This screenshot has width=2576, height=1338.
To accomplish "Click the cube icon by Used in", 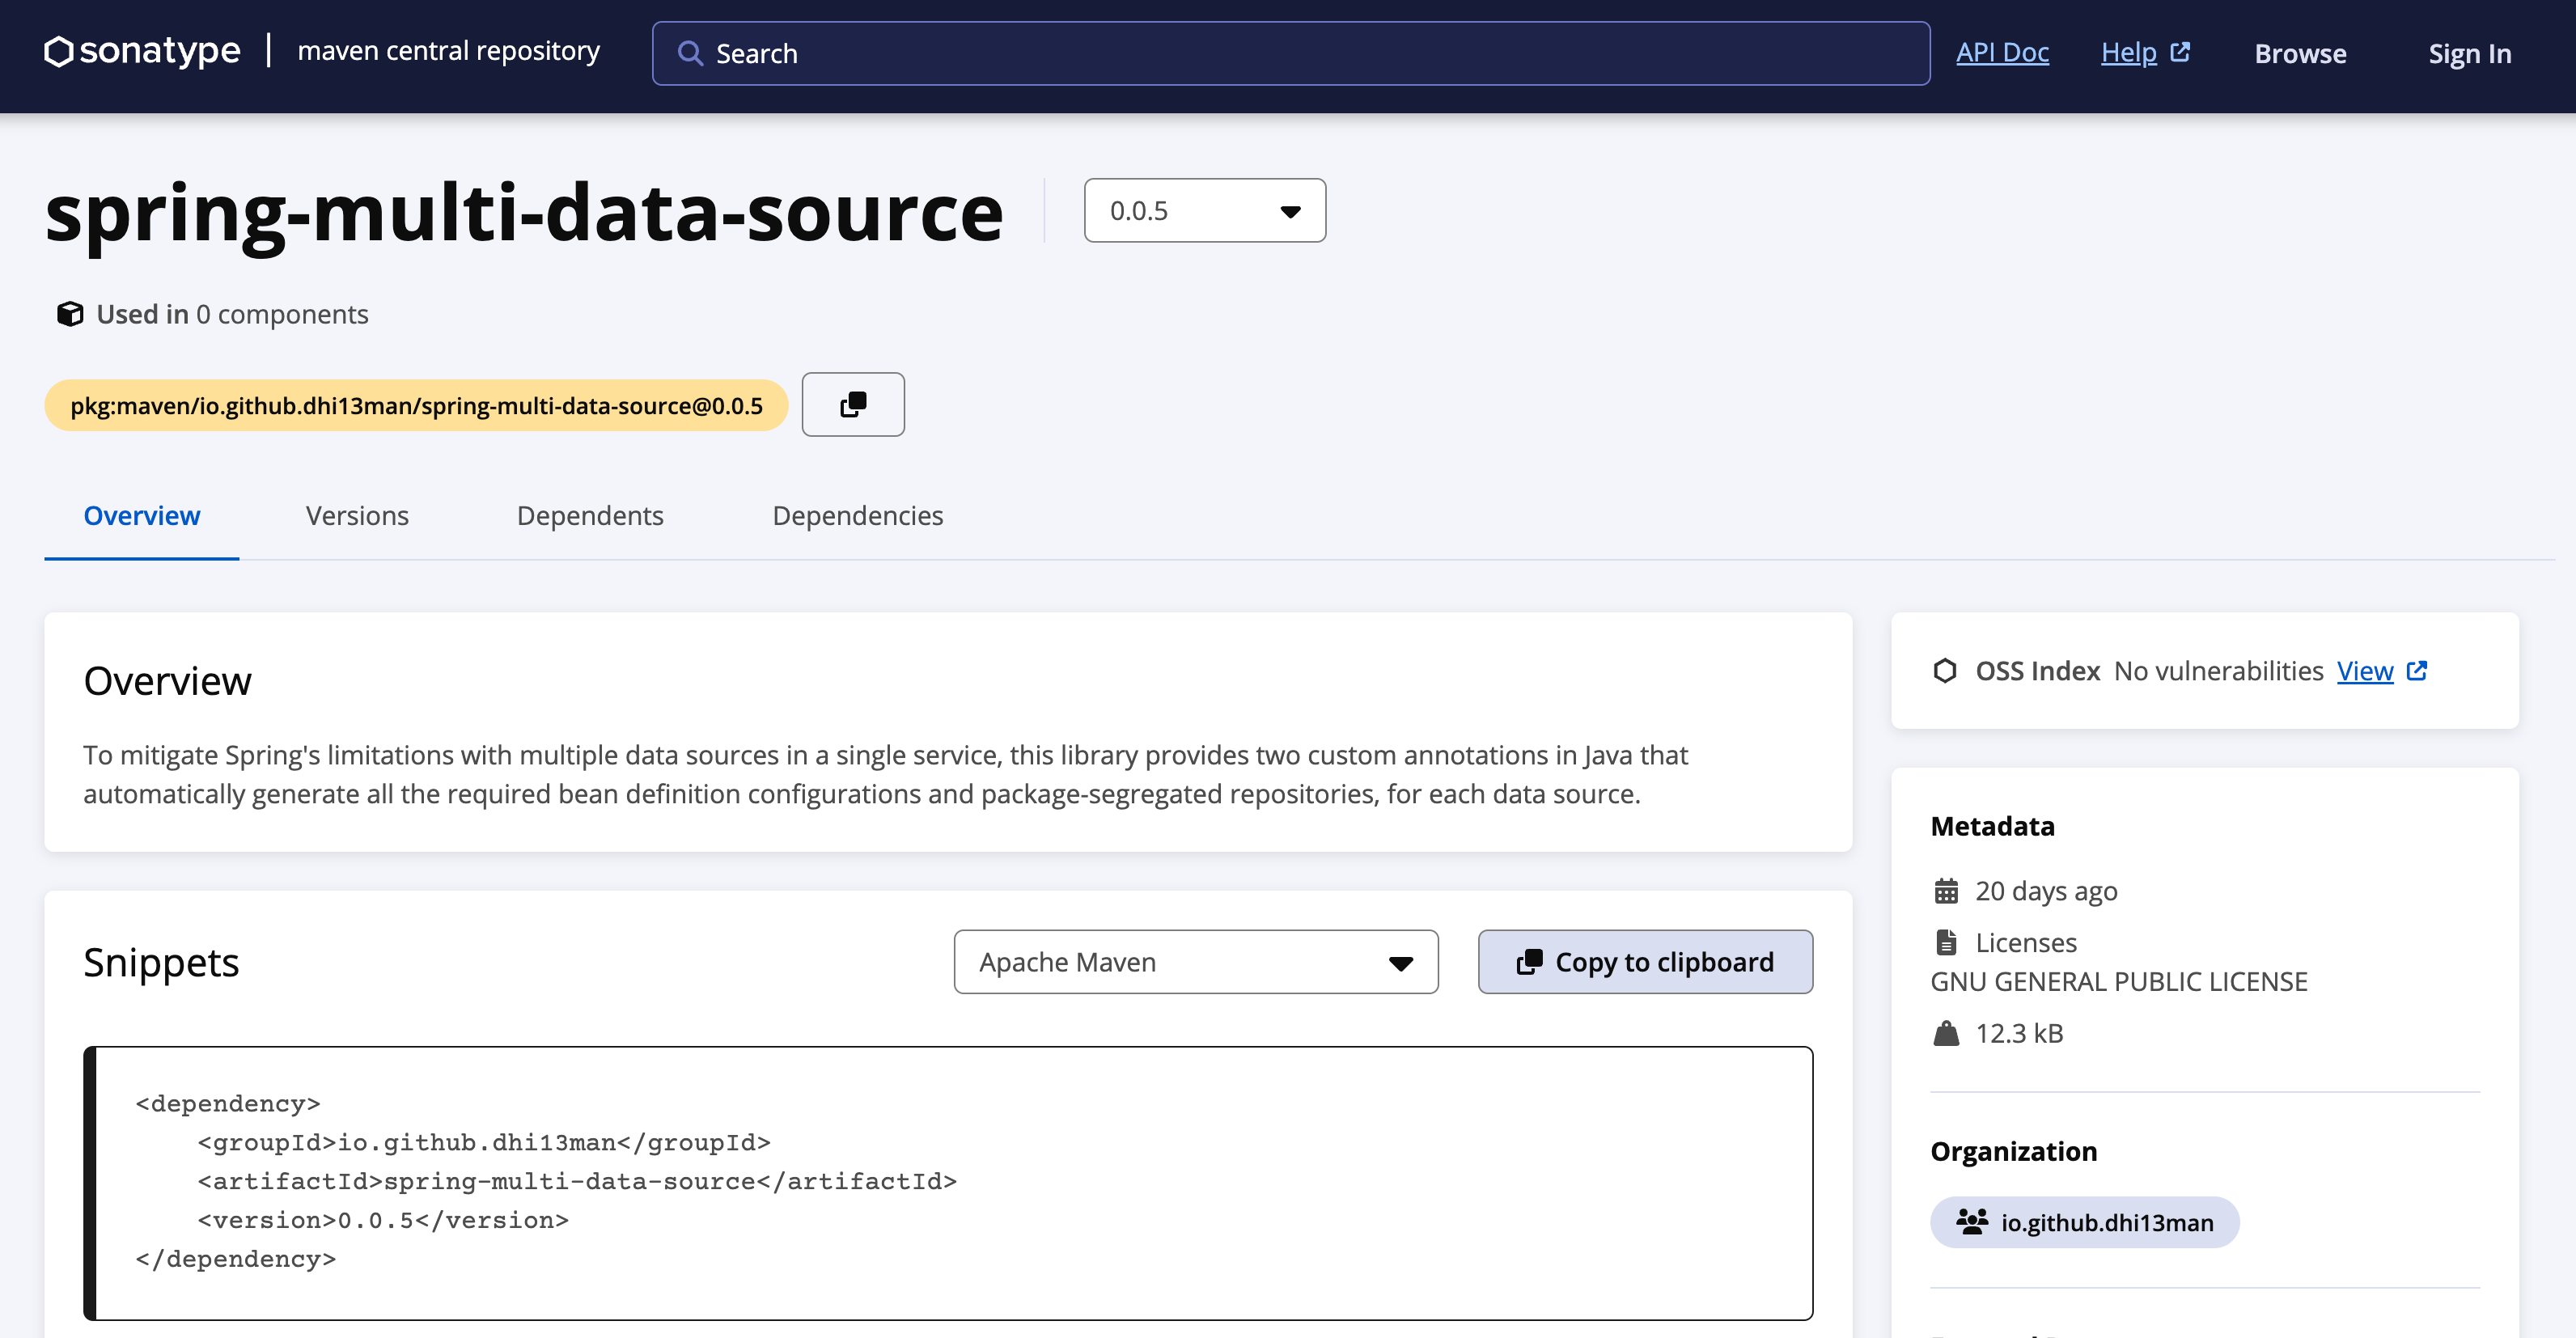I will 70,314.
